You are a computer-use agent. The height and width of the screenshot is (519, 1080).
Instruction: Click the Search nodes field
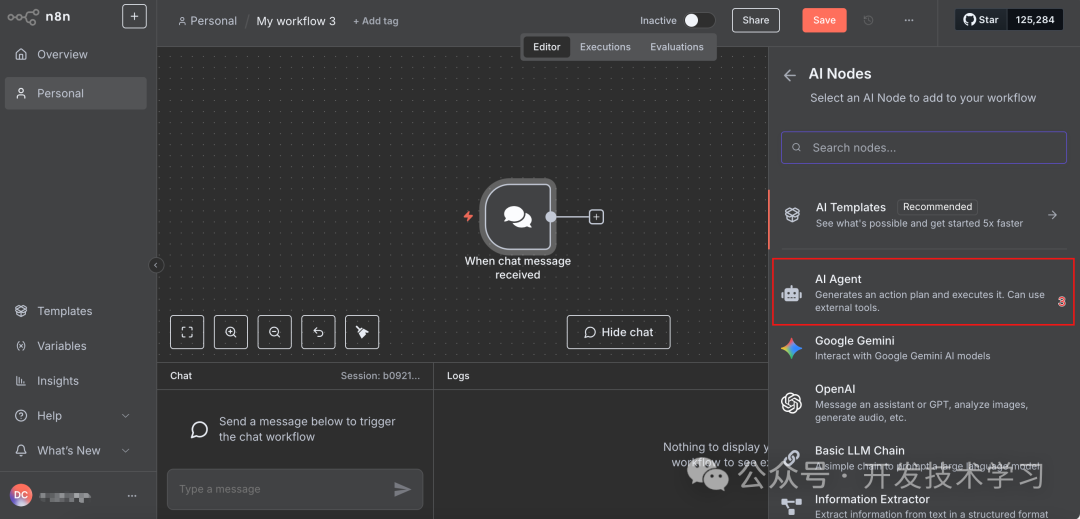924,147
